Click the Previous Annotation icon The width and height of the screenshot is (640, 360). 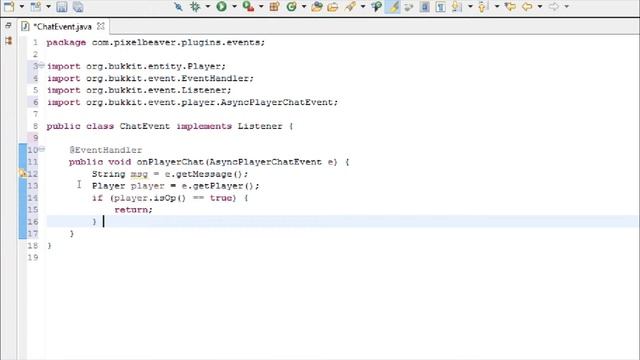[x=483, y=7]
